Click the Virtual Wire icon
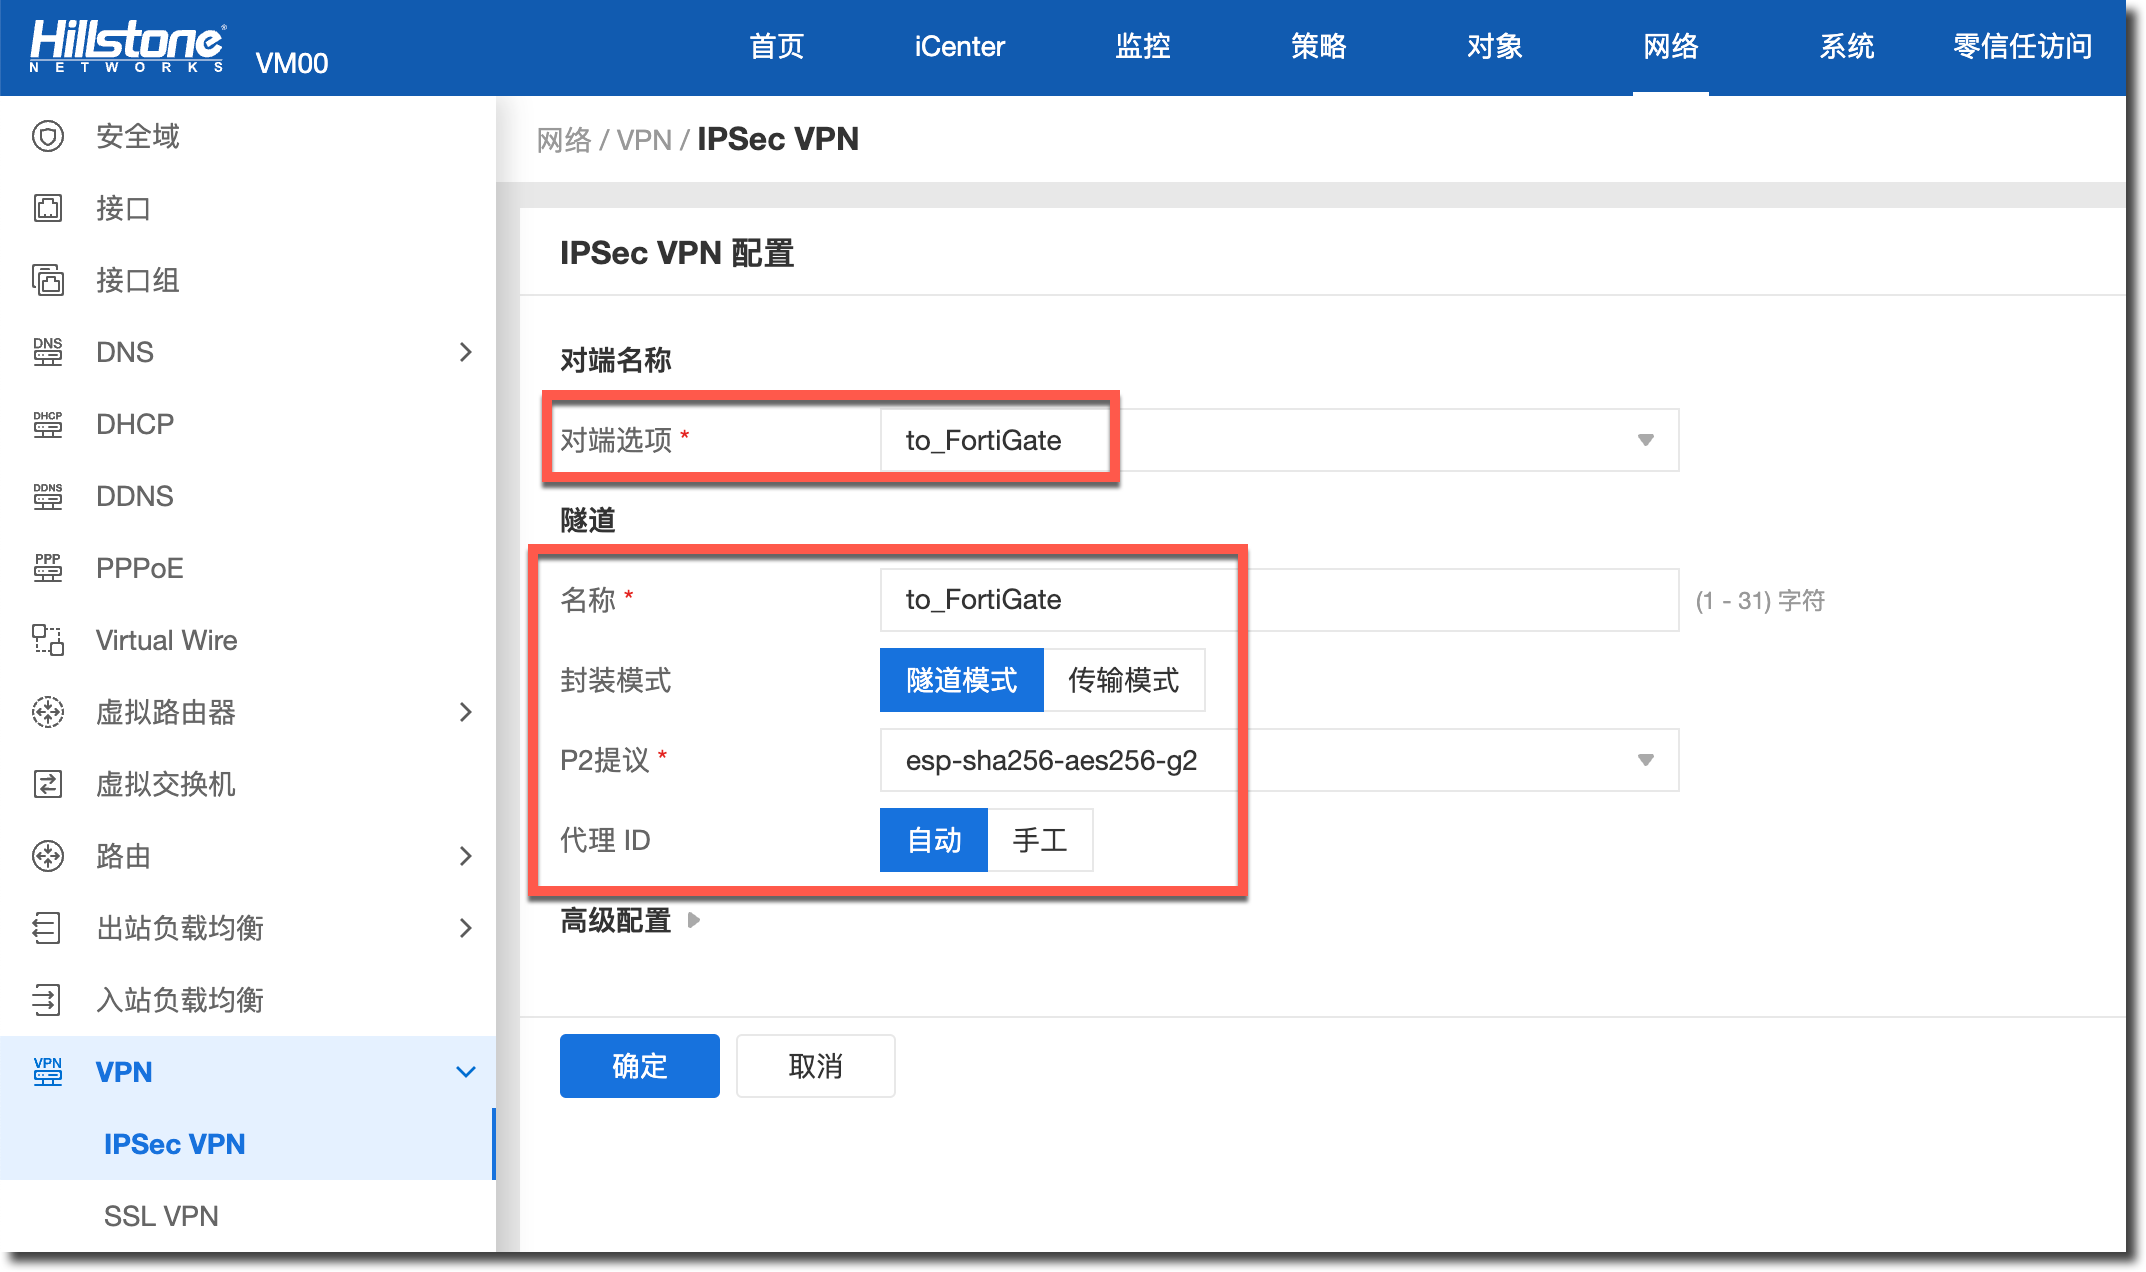The height and width of the screenshot is (1272, 2146). coord(48,640)
